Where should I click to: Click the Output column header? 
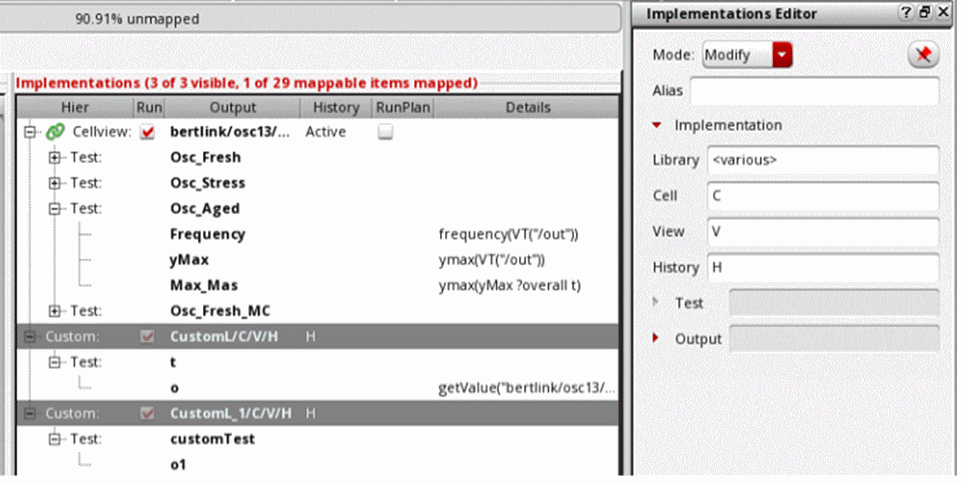(x=232, y=107)
